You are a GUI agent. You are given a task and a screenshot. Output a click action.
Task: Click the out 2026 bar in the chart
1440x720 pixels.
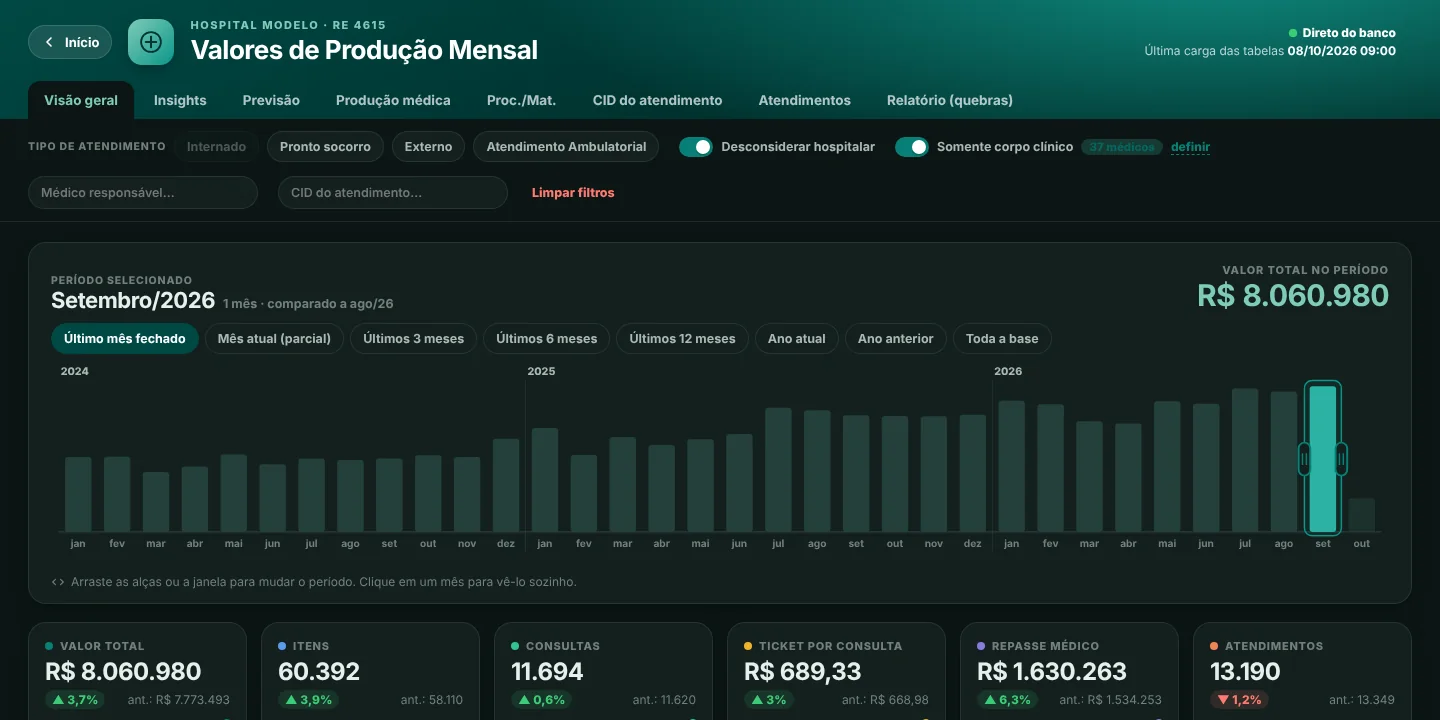[x=1361, y=515]
